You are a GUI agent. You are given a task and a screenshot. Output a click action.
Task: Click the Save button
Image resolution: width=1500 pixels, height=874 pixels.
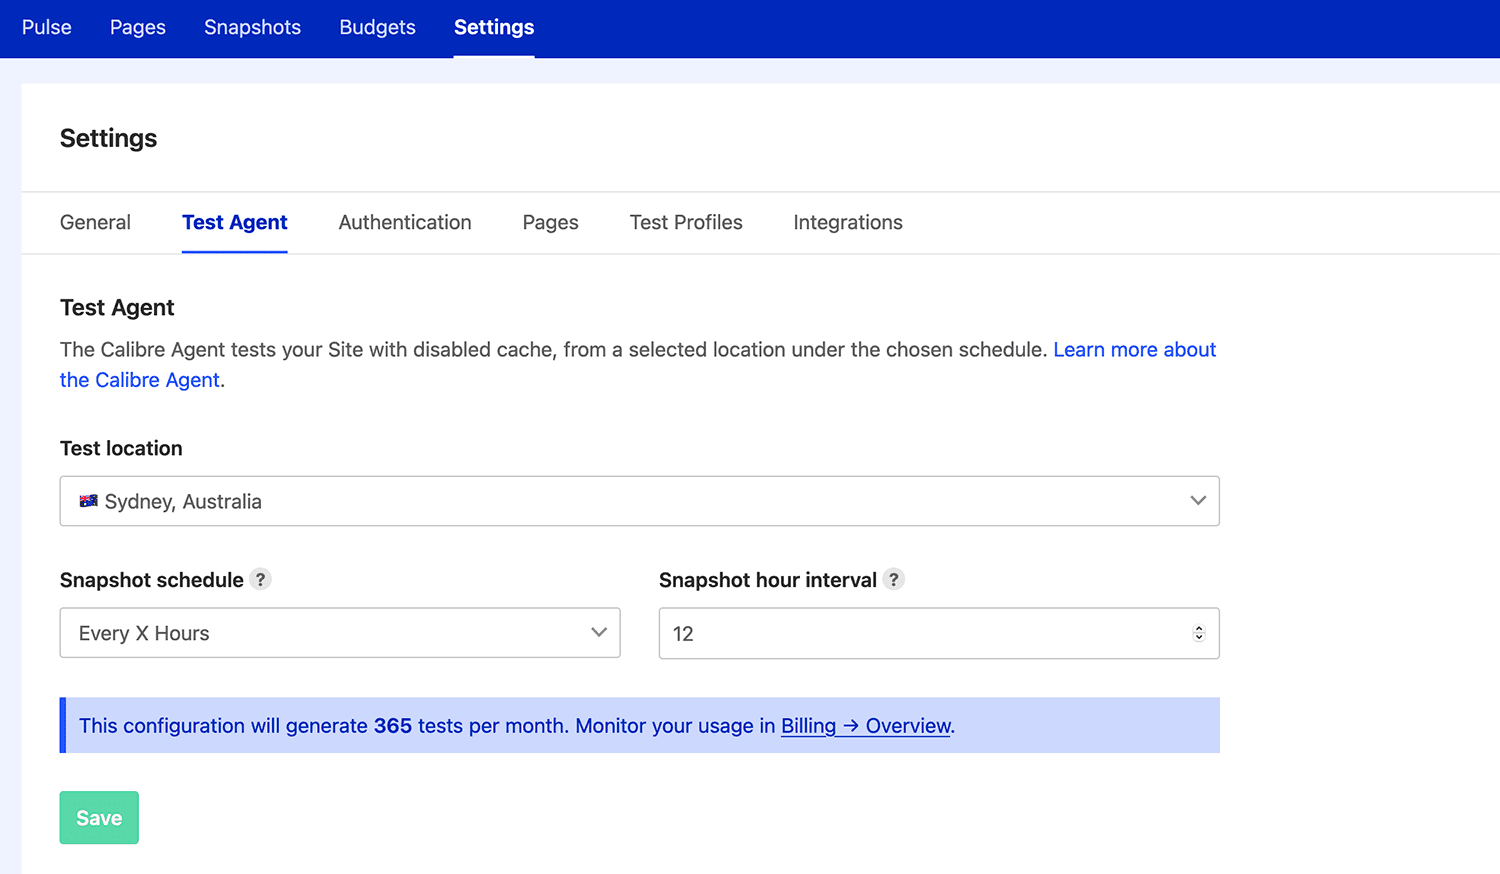point(98,817)
